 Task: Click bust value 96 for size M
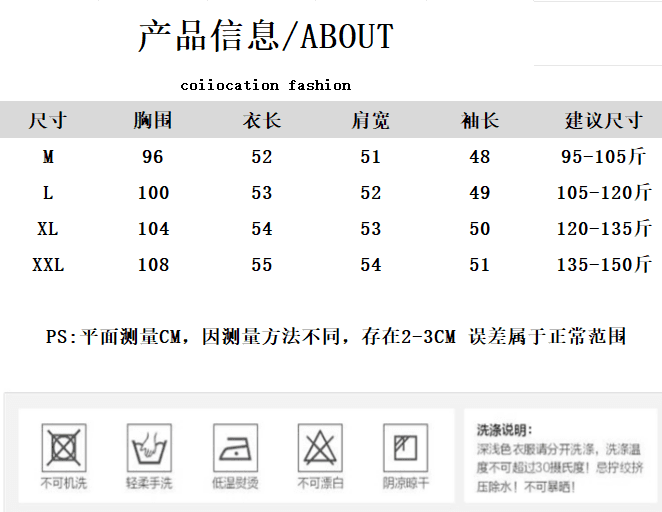152,157
